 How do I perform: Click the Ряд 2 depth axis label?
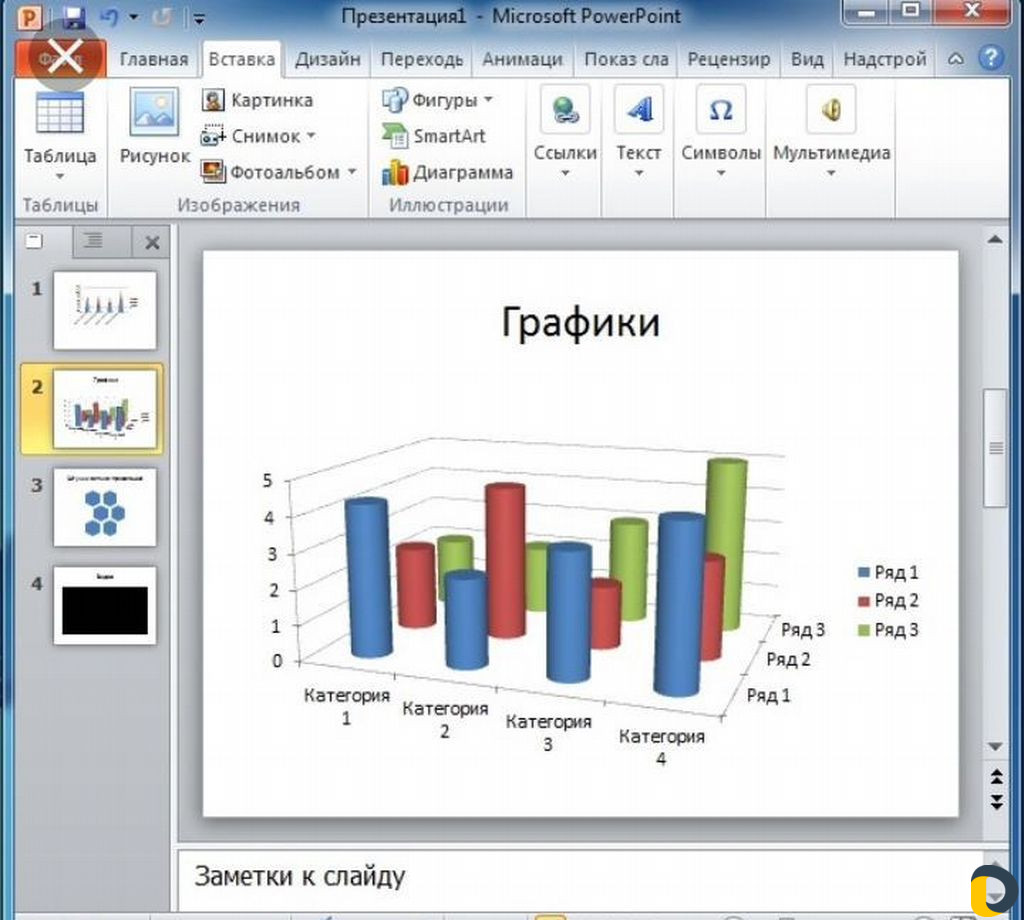tap(788, 659)
